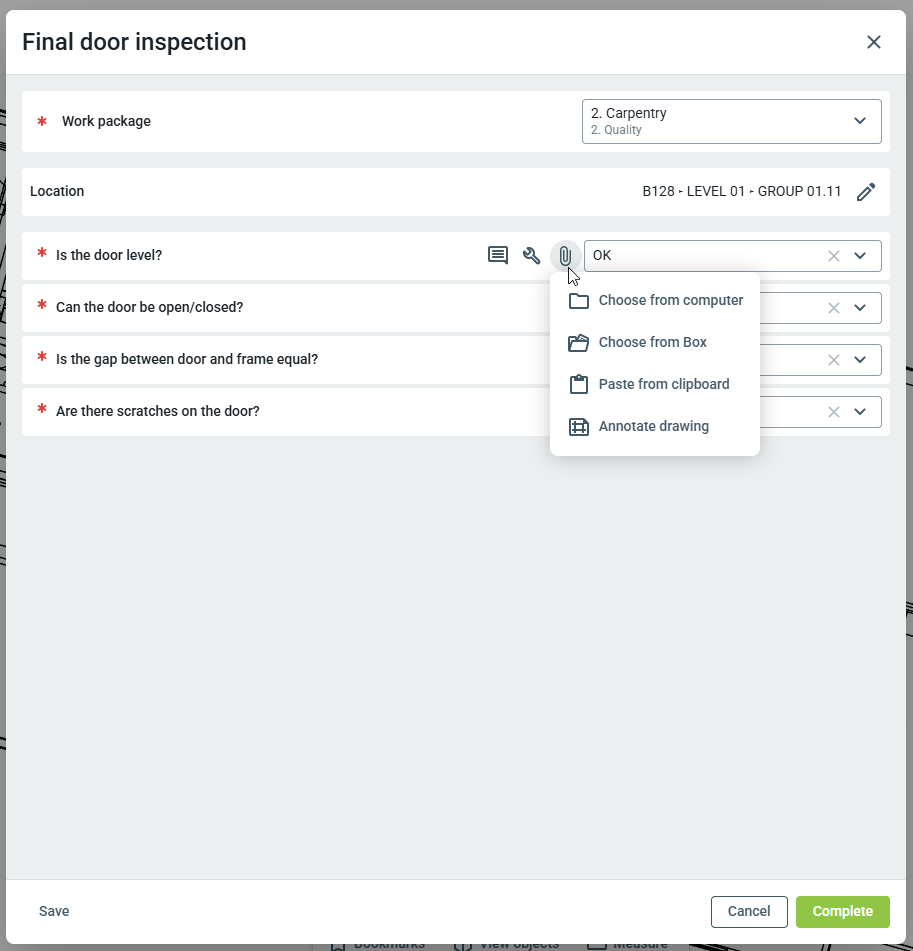Choose Paste from clipboard
Image resolution: width=913 pixels, height=951 pixels.
tap(663, 384)
